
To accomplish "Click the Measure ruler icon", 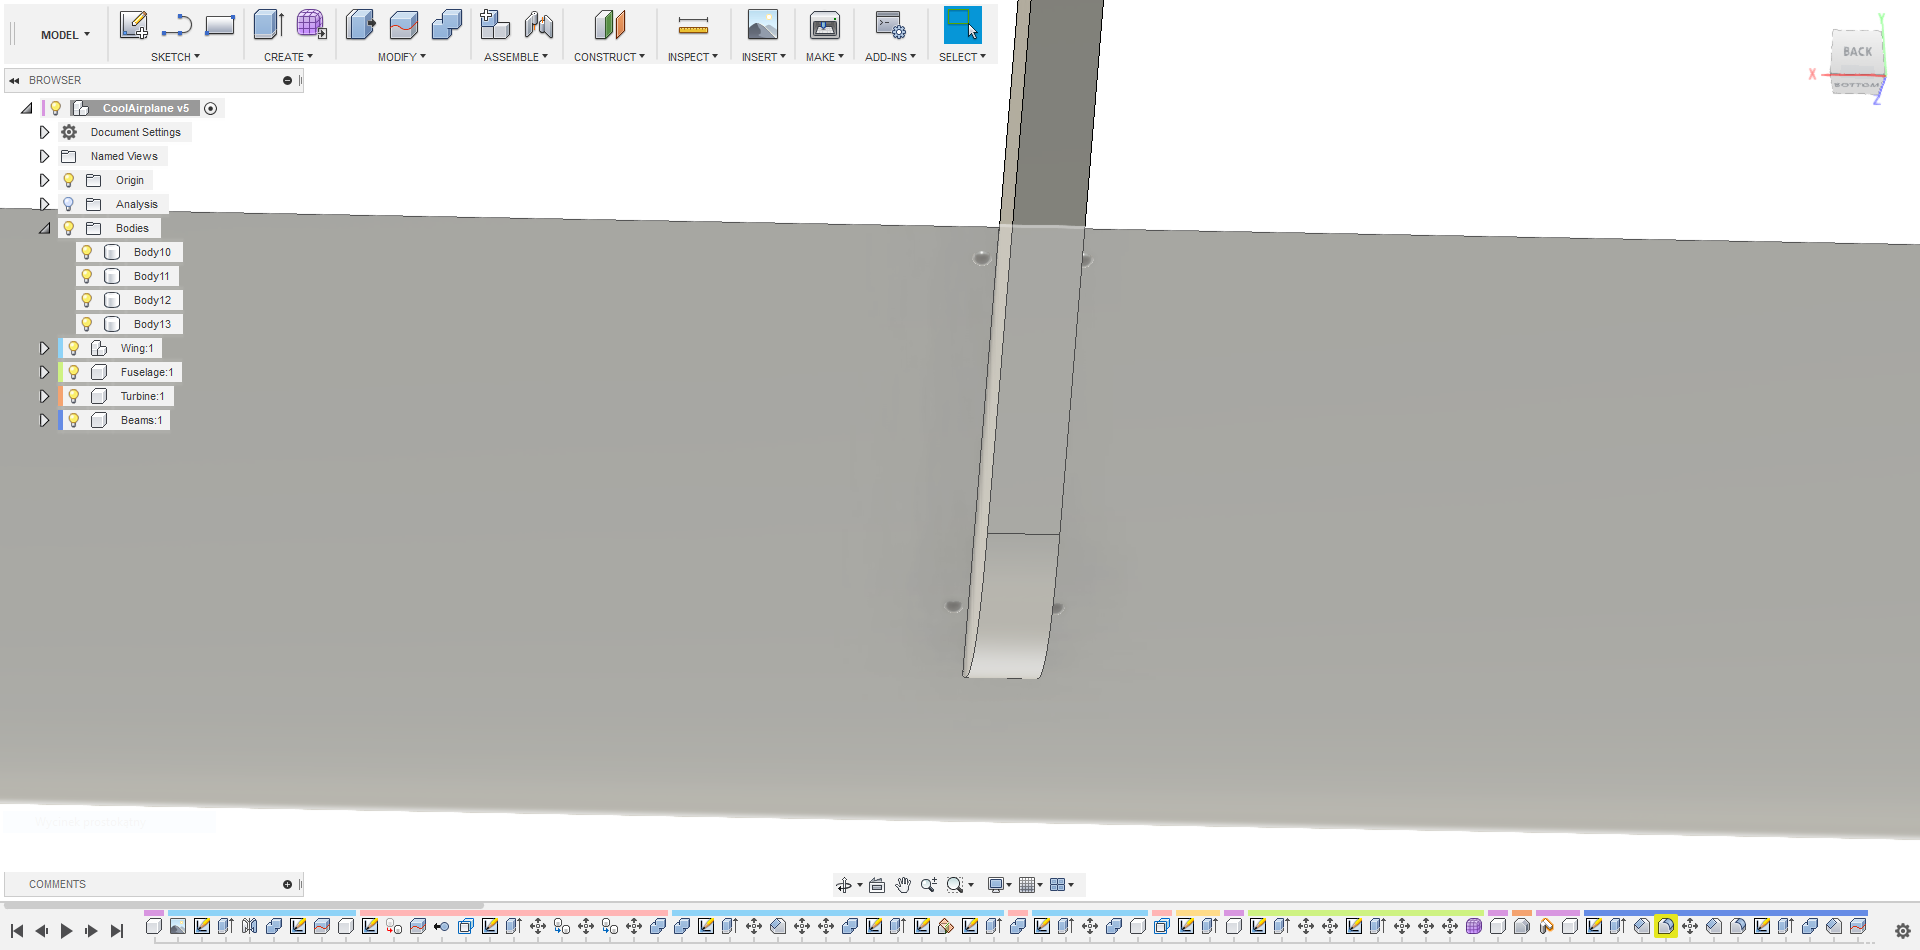I will [693, 25].
